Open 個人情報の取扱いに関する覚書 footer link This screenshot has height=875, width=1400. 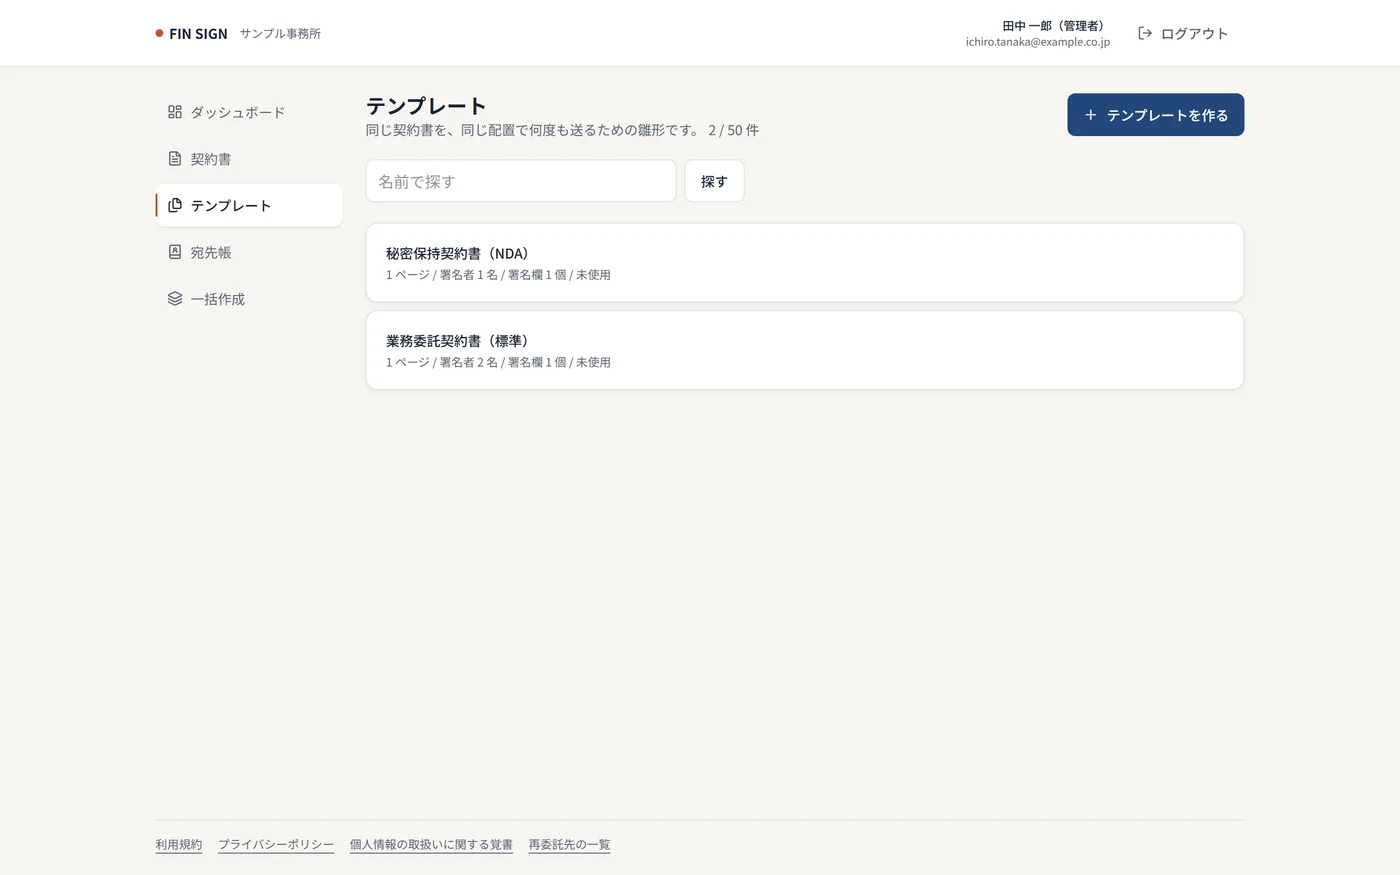coord(431,845)
